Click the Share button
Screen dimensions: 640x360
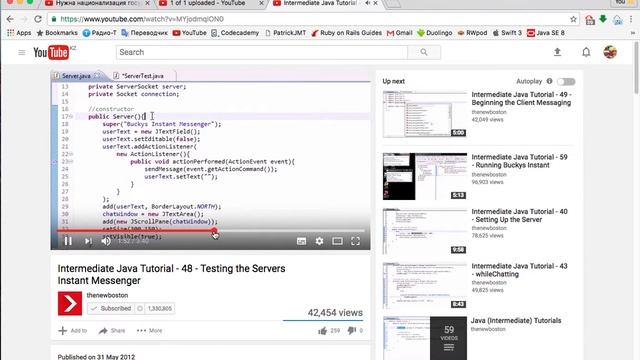pyautogui.click(x=112, y=331)
